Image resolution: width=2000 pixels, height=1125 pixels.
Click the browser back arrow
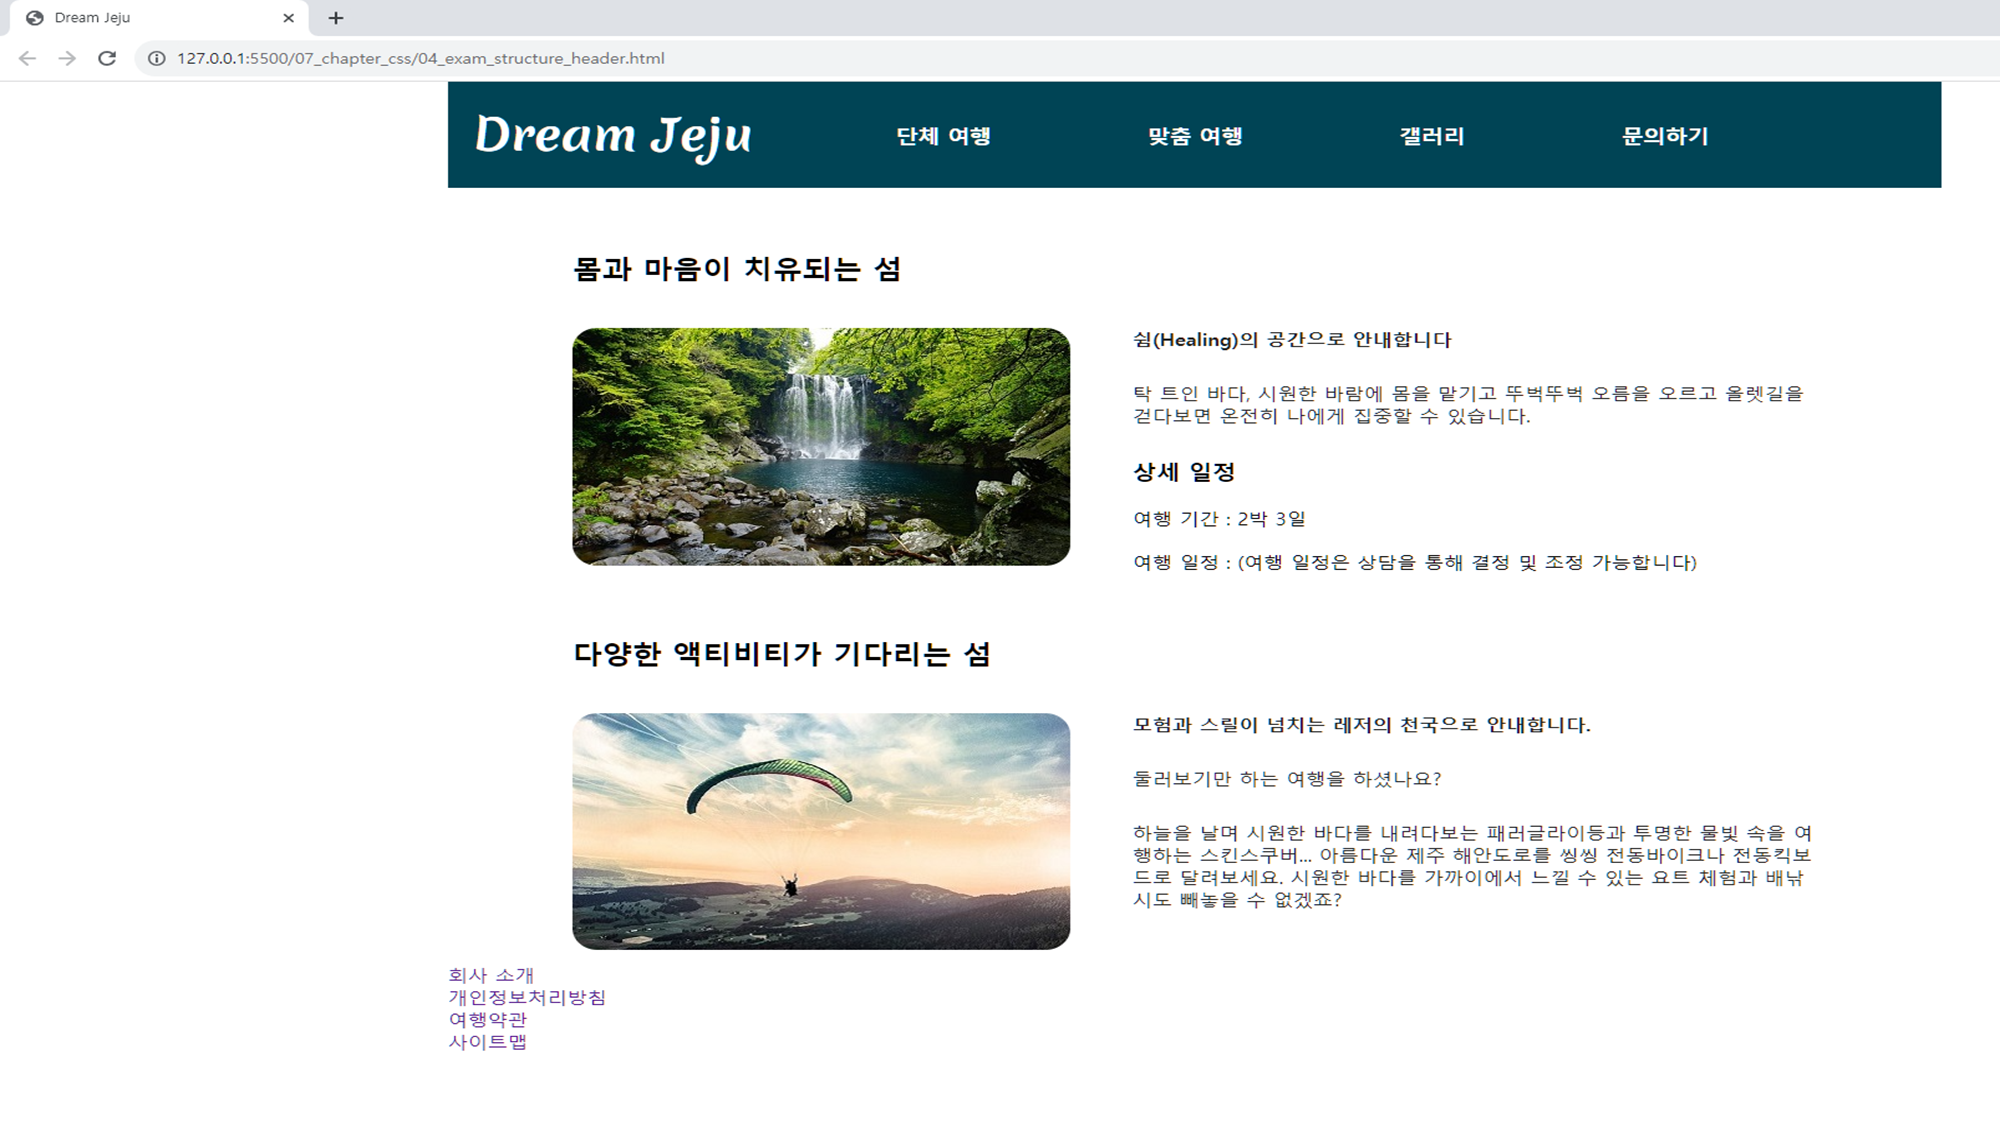coord(27,58)
